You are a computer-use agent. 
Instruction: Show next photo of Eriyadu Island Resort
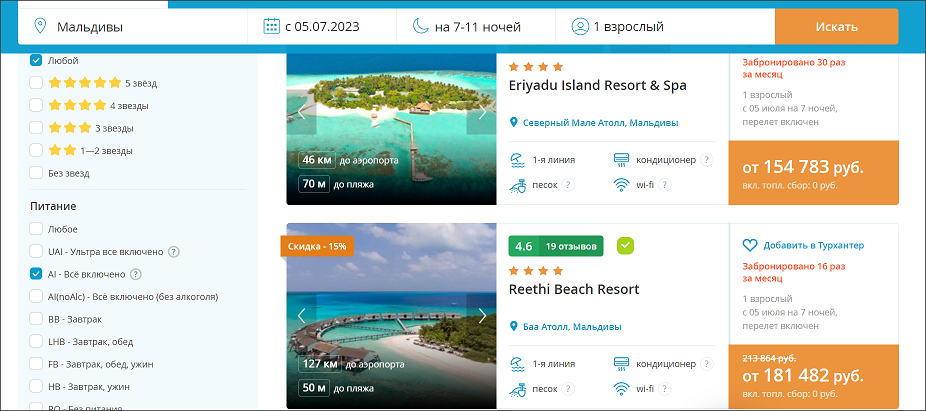482,112
